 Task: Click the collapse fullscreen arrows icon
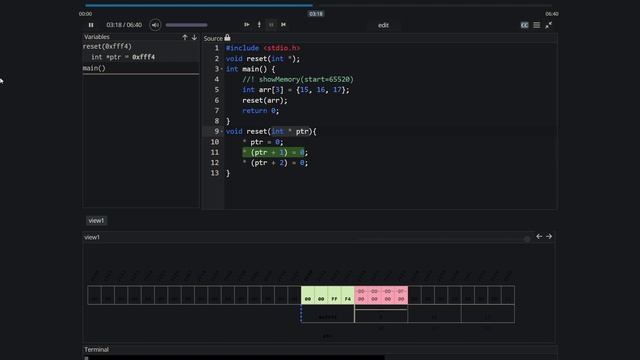(x=549, y=25)
